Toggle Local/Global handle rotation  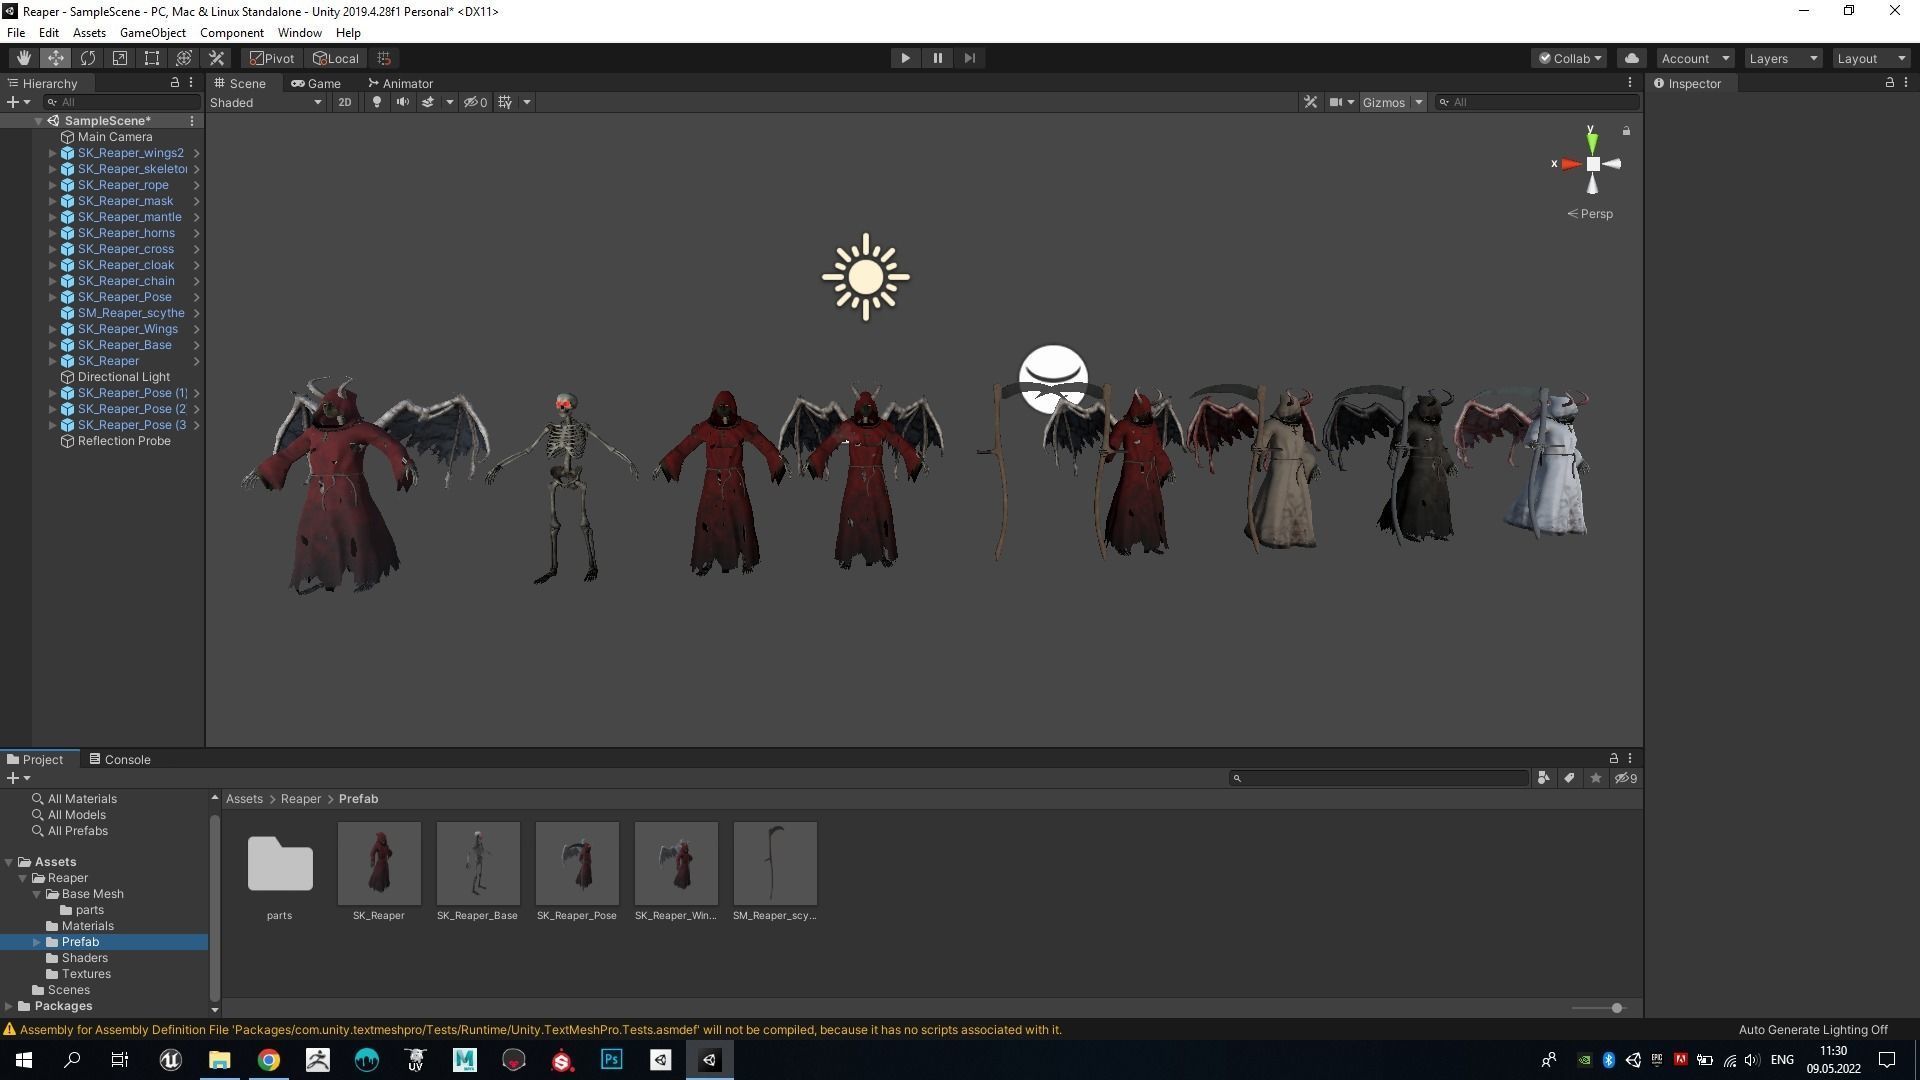[336, 58]
